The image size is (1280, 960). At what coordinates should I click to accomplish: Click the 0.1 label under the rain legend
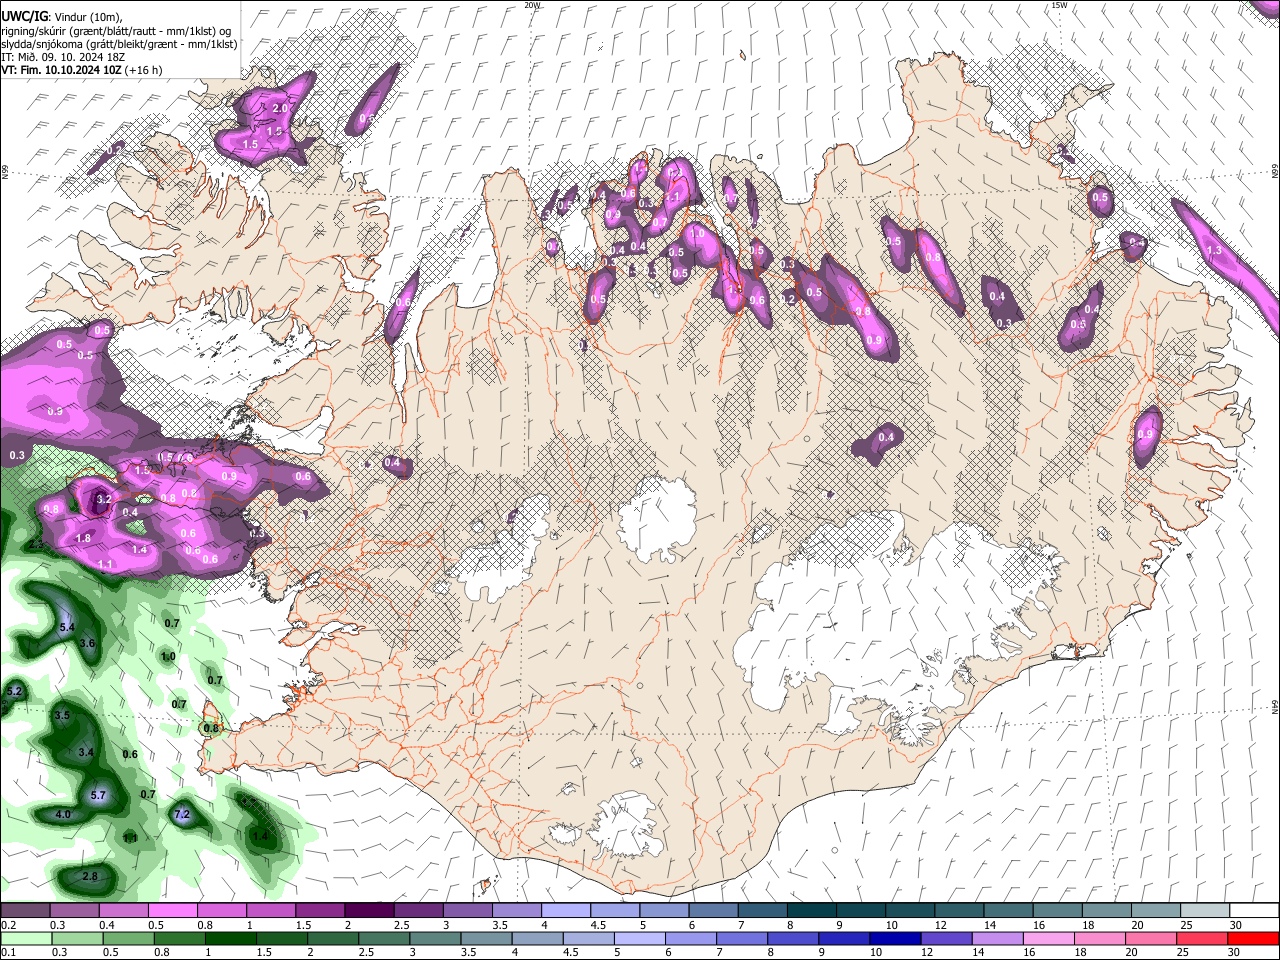7,953
